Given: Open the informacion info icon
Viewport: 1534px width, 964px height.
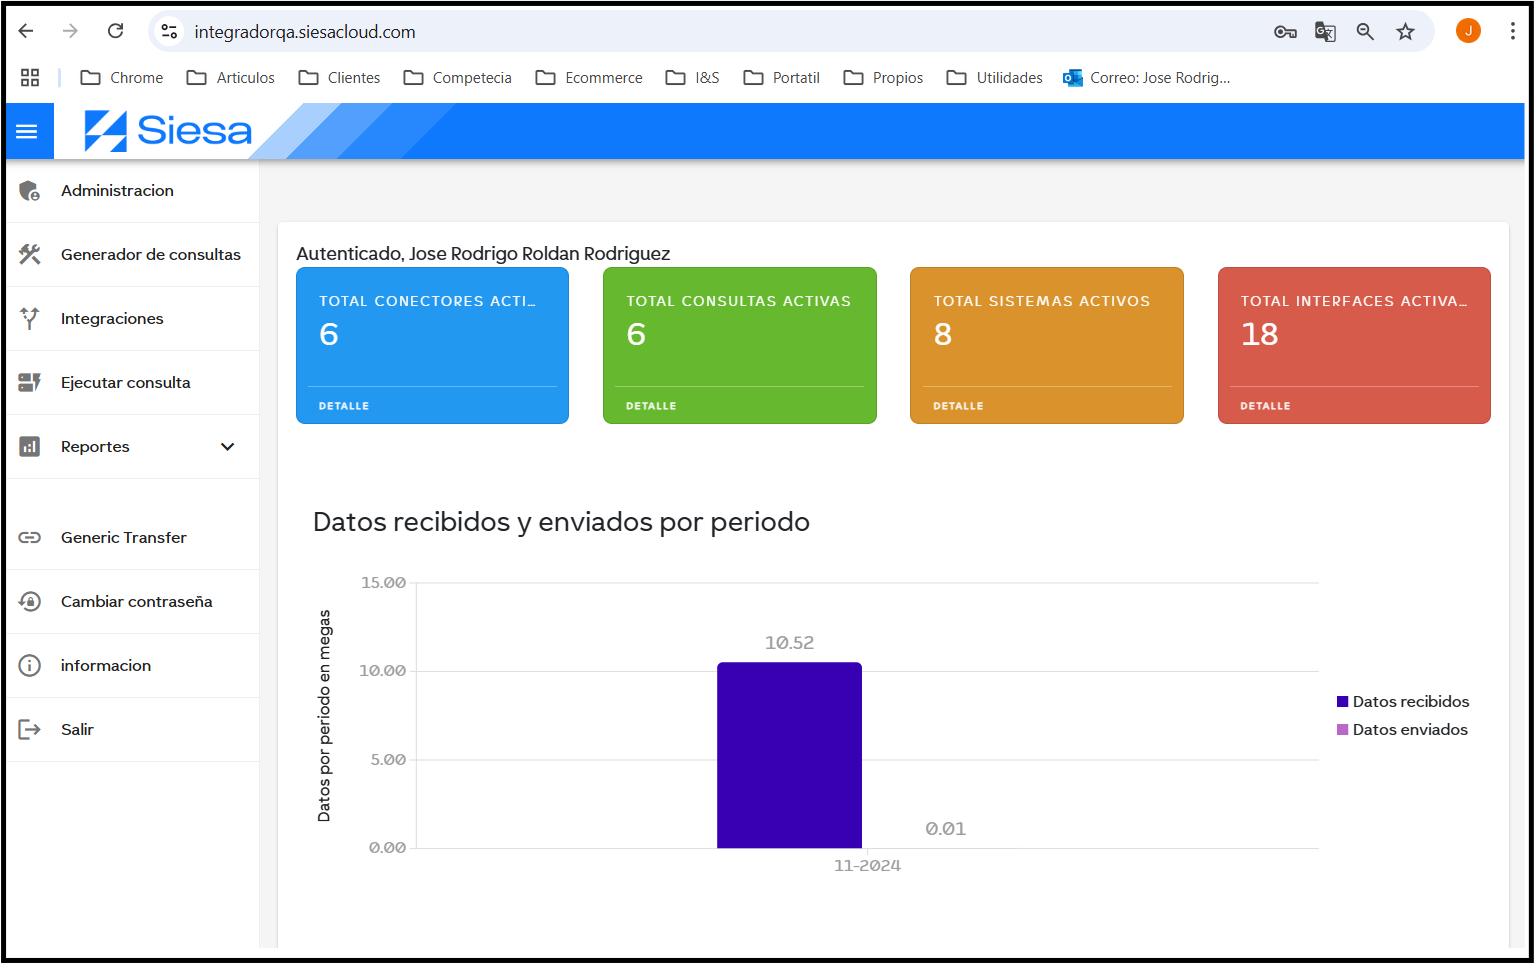Looking at the screenshot, I should pos(29,665).
